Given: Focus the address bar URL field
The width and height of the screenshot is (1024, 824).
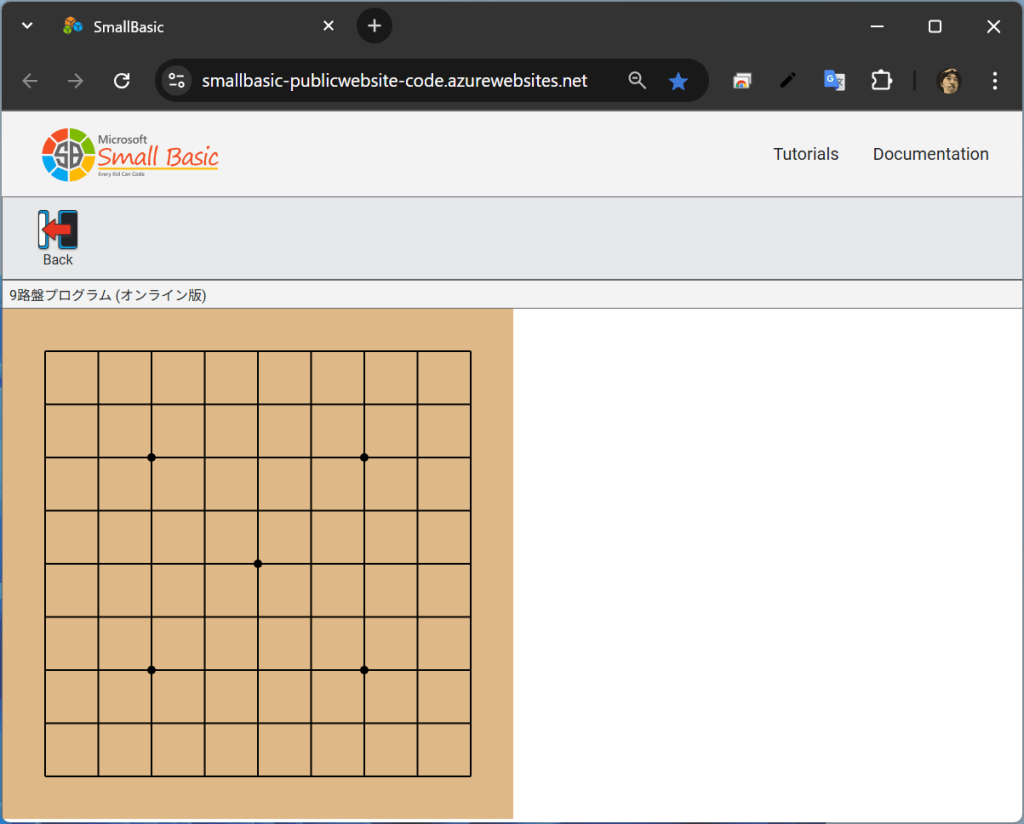Looking at the screenshot, I should [x=395, y=81].
